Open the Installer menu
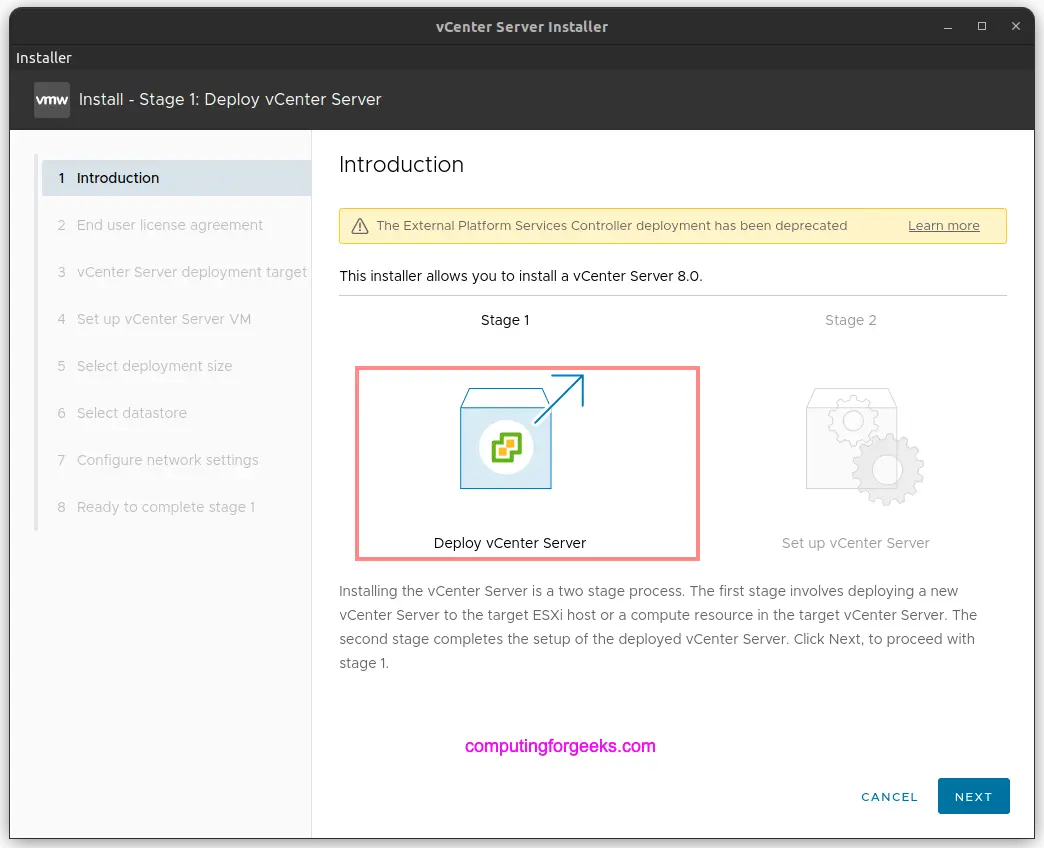 (43, 58)
